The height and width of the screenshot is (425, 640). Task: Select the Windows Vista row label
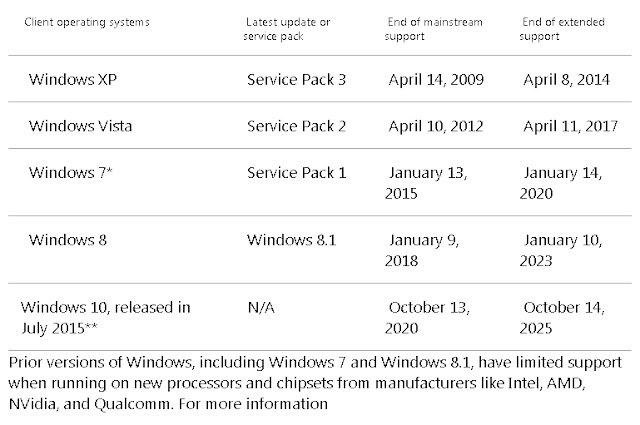80,126
